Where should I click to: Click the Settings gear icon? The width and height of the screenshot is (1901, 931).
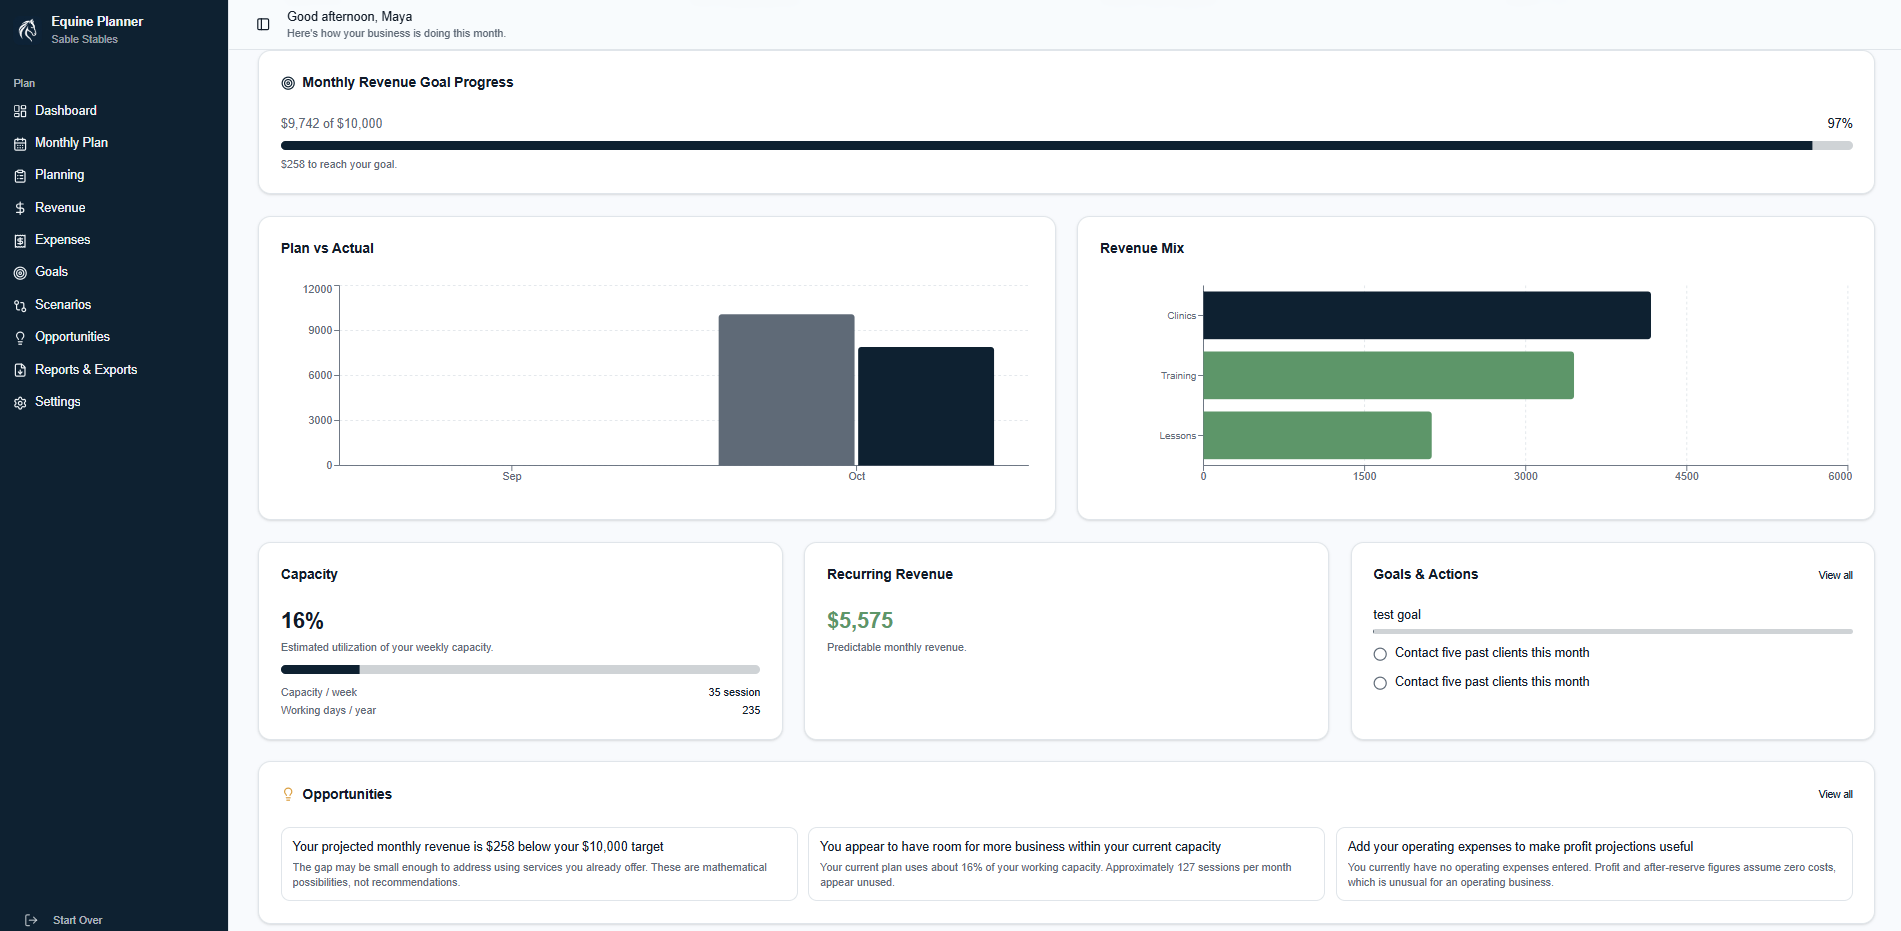(20, 403)
